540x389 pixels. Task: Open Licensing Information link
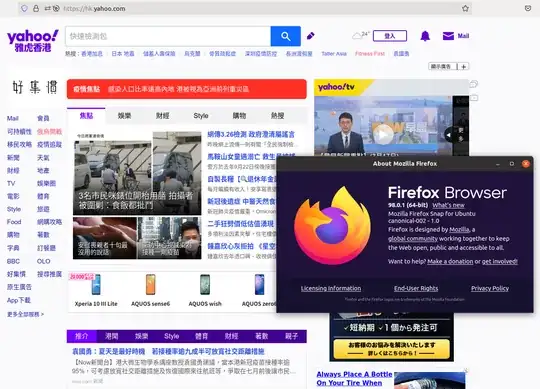[331, 288]
